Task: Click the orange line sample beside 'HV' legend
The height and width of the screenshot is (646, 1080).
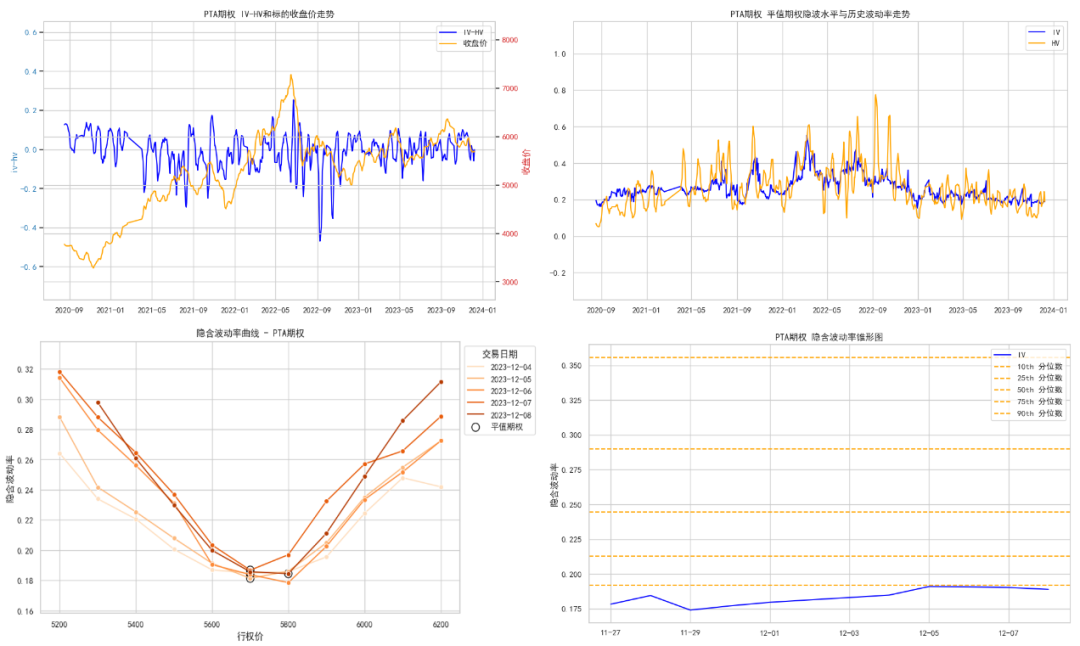Action: pyautogui.click(x=1037, y=43)
